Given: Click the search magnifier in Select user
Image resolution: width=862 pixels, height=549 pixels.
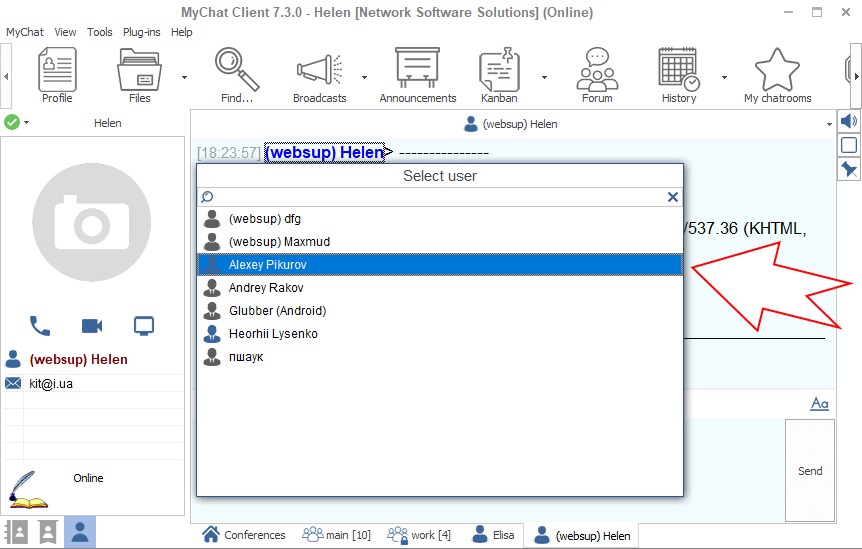Looking at the screenshot, I should [207, 197].
